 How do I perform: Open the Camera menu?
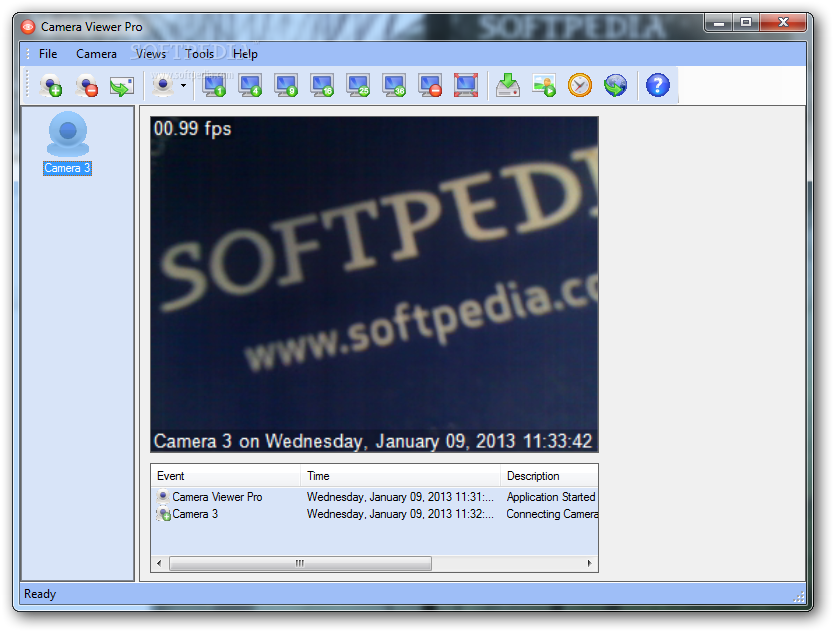[x=96, y=54]
